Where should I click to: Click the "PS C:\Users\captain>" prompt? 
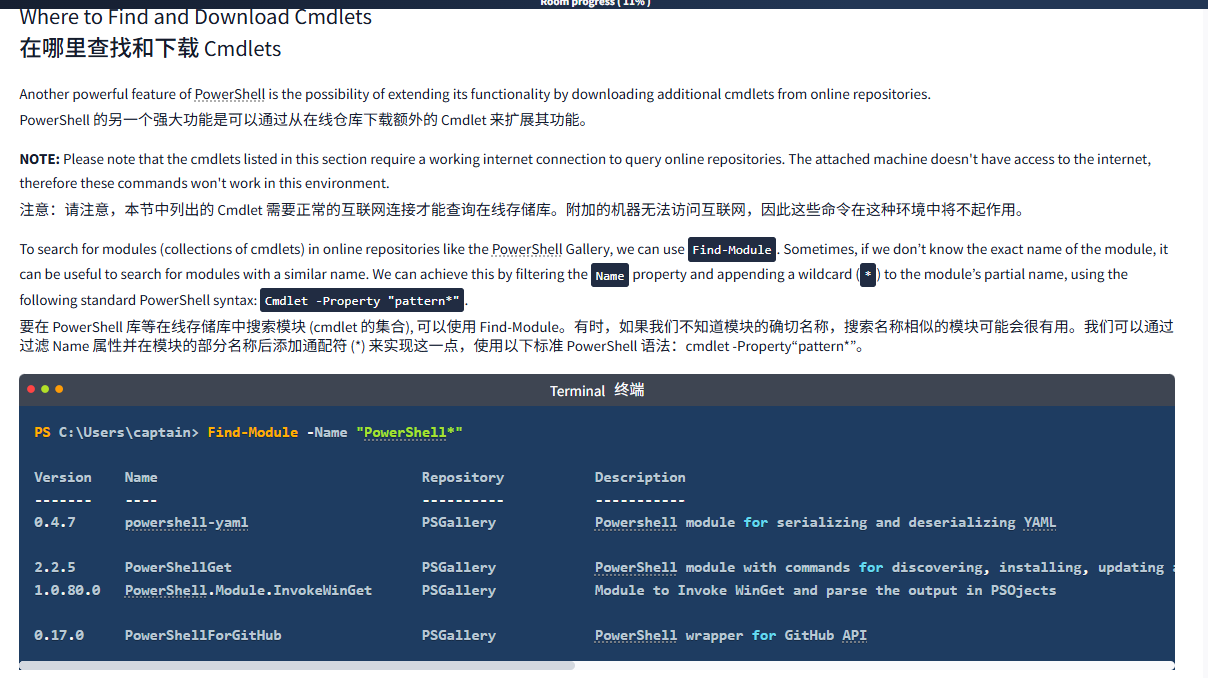point(117,432)
